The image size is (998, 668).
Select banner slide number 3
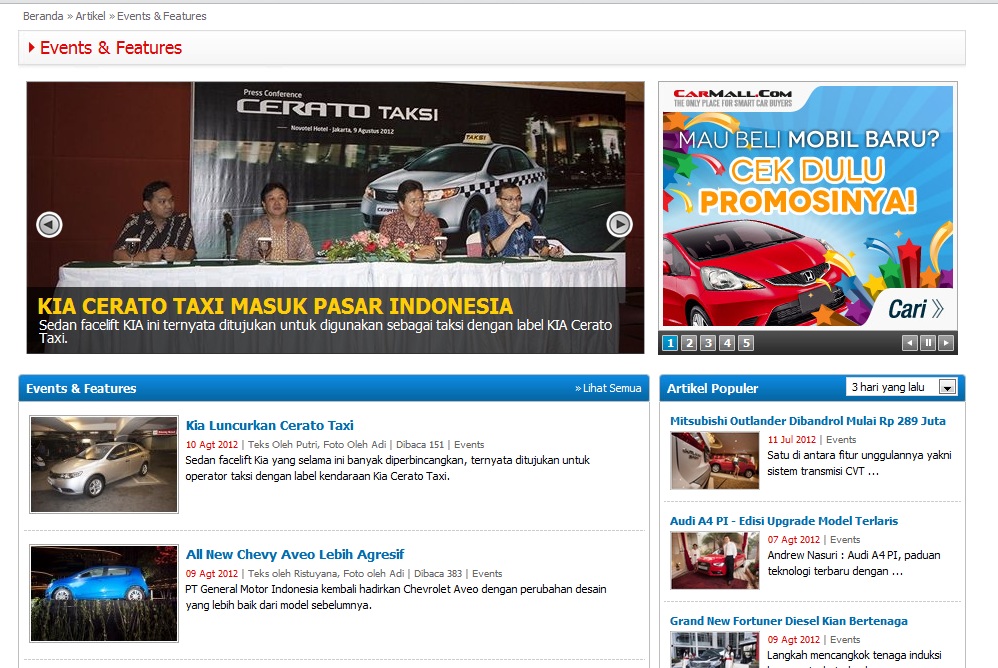(708, 343)
